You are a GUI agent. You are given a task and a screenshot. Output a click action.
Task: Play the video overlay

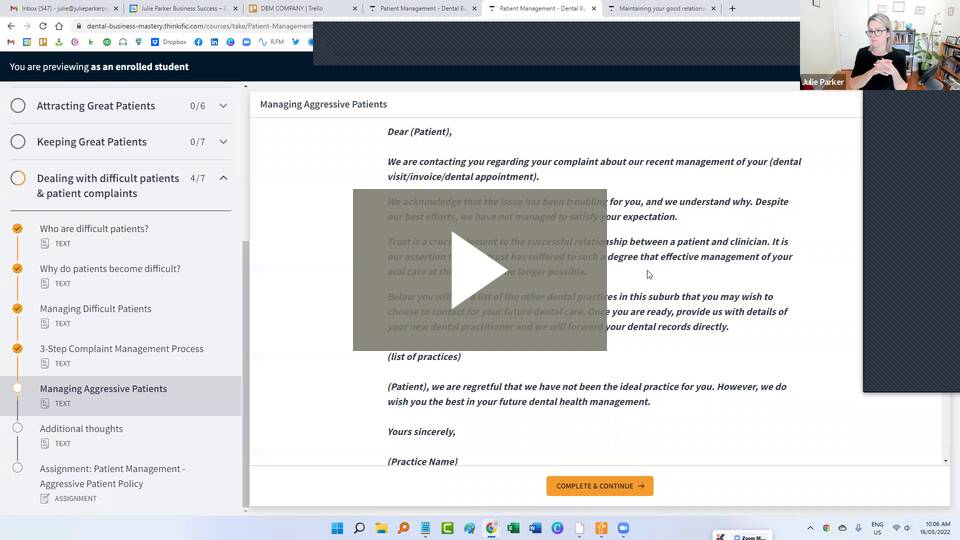(479, 270)
